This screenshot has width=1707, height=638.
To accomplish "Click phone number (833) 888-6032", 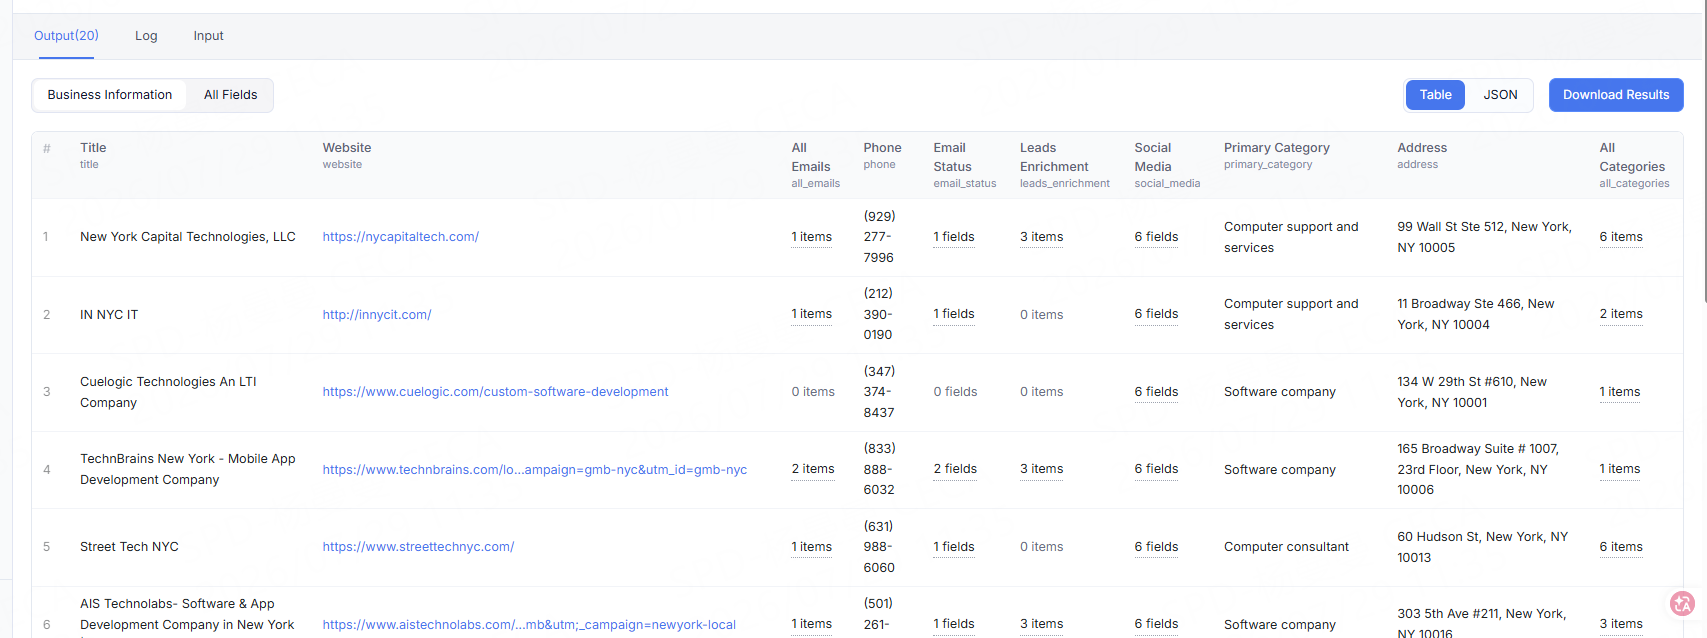I will click(879, 469).
